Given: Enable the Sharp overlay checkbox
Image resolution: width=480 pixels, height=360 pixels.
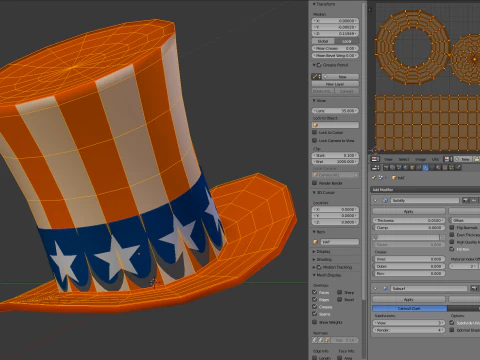Looking at the screenshot, I should [x=339, y=292].
